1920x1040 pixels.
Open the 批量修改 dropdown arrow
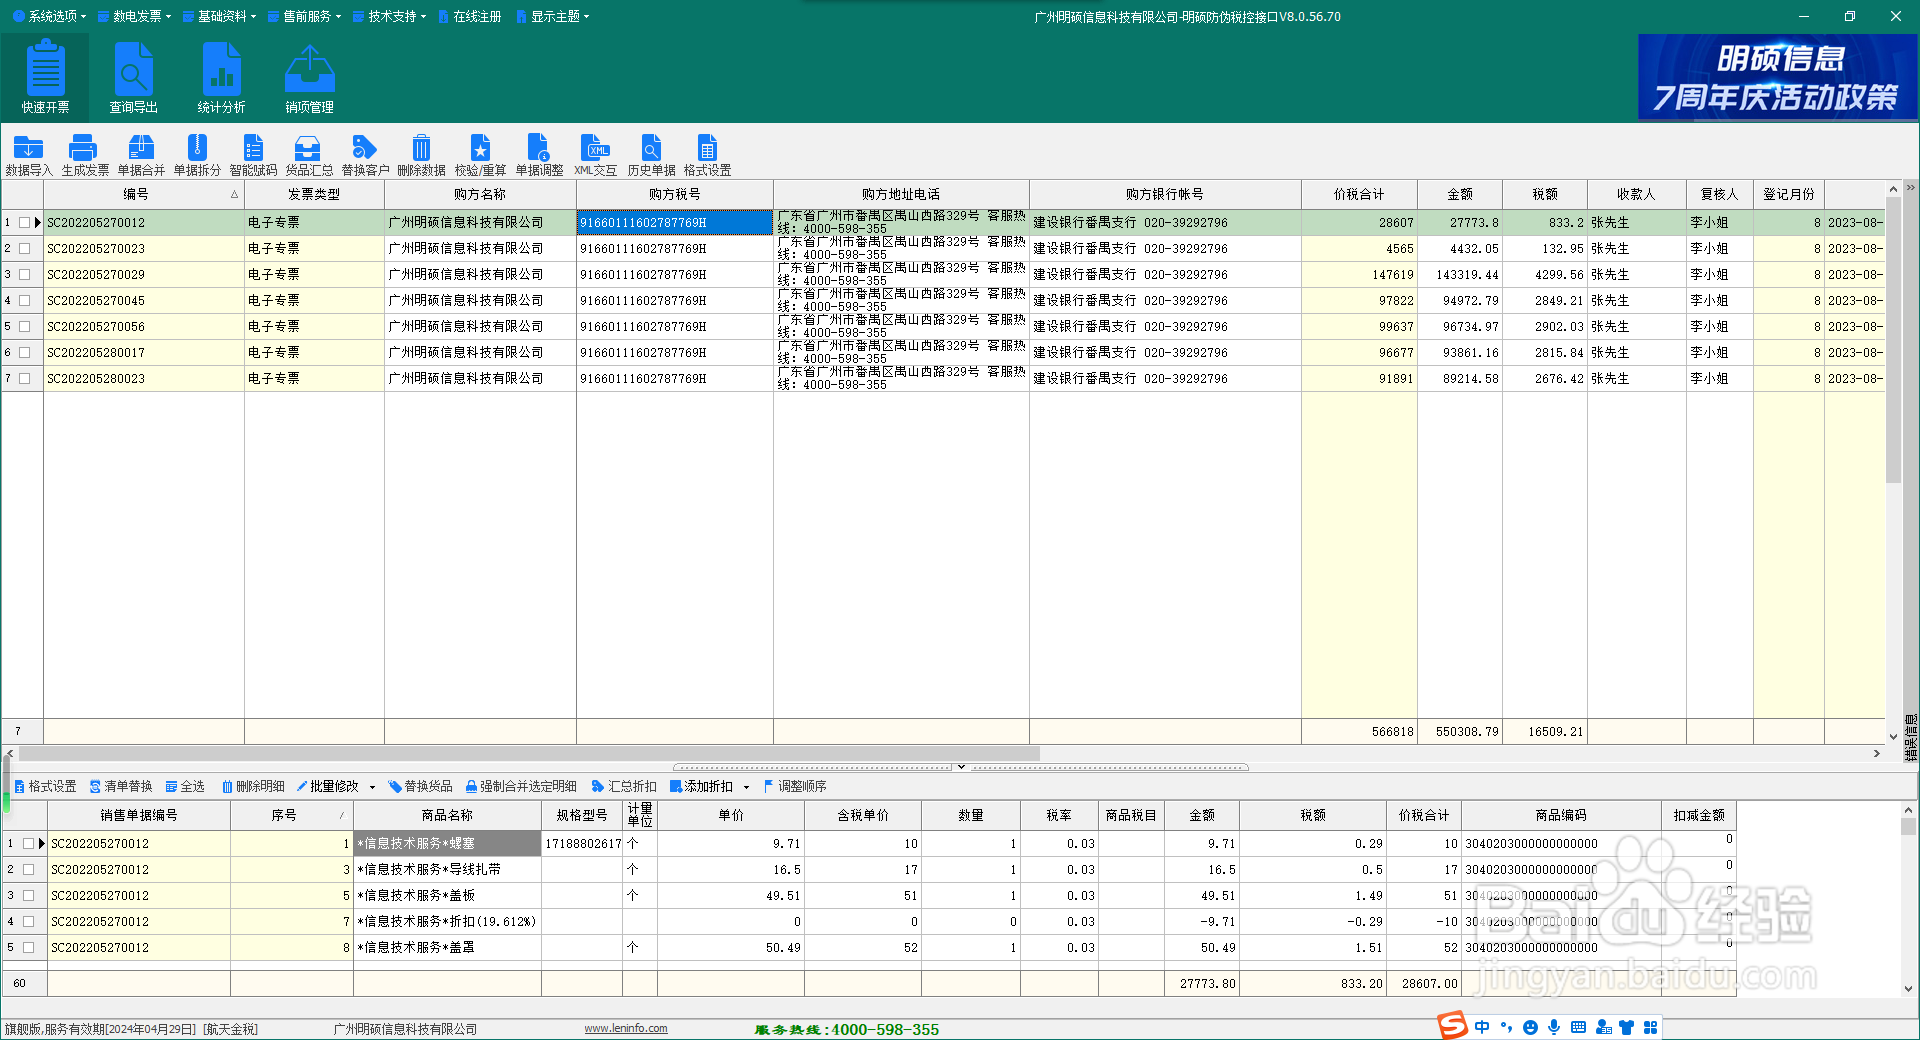(x=373, y=788)
